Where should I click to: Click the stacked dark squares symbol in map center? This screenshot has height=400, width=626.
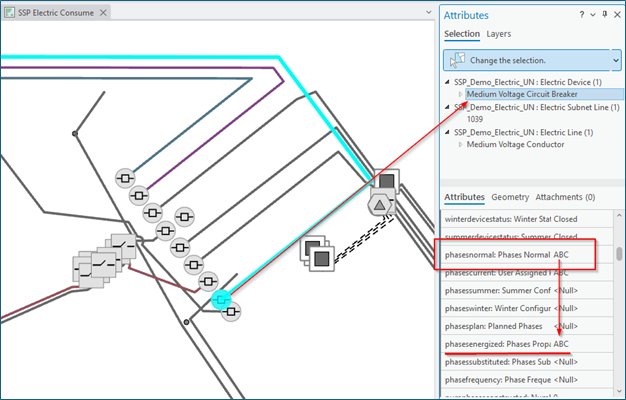tap(317, 255)
